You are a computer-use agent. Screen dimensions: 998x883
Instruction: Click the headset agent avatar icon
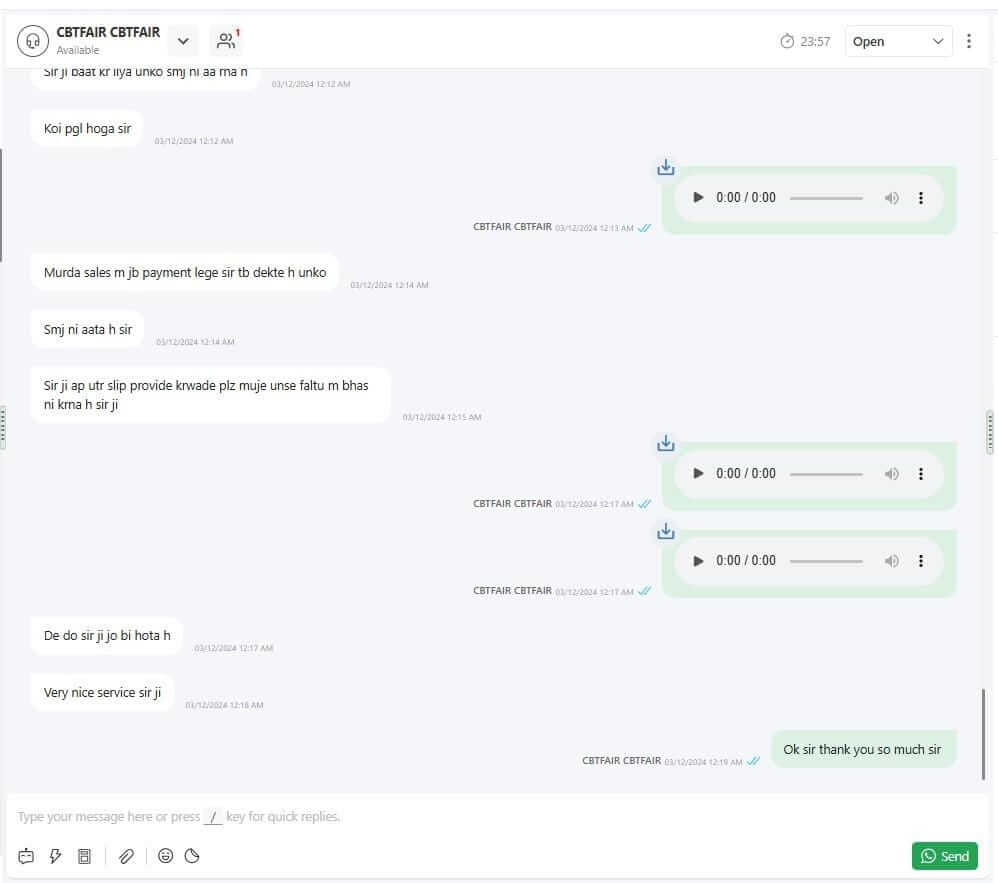click(32, 41)
